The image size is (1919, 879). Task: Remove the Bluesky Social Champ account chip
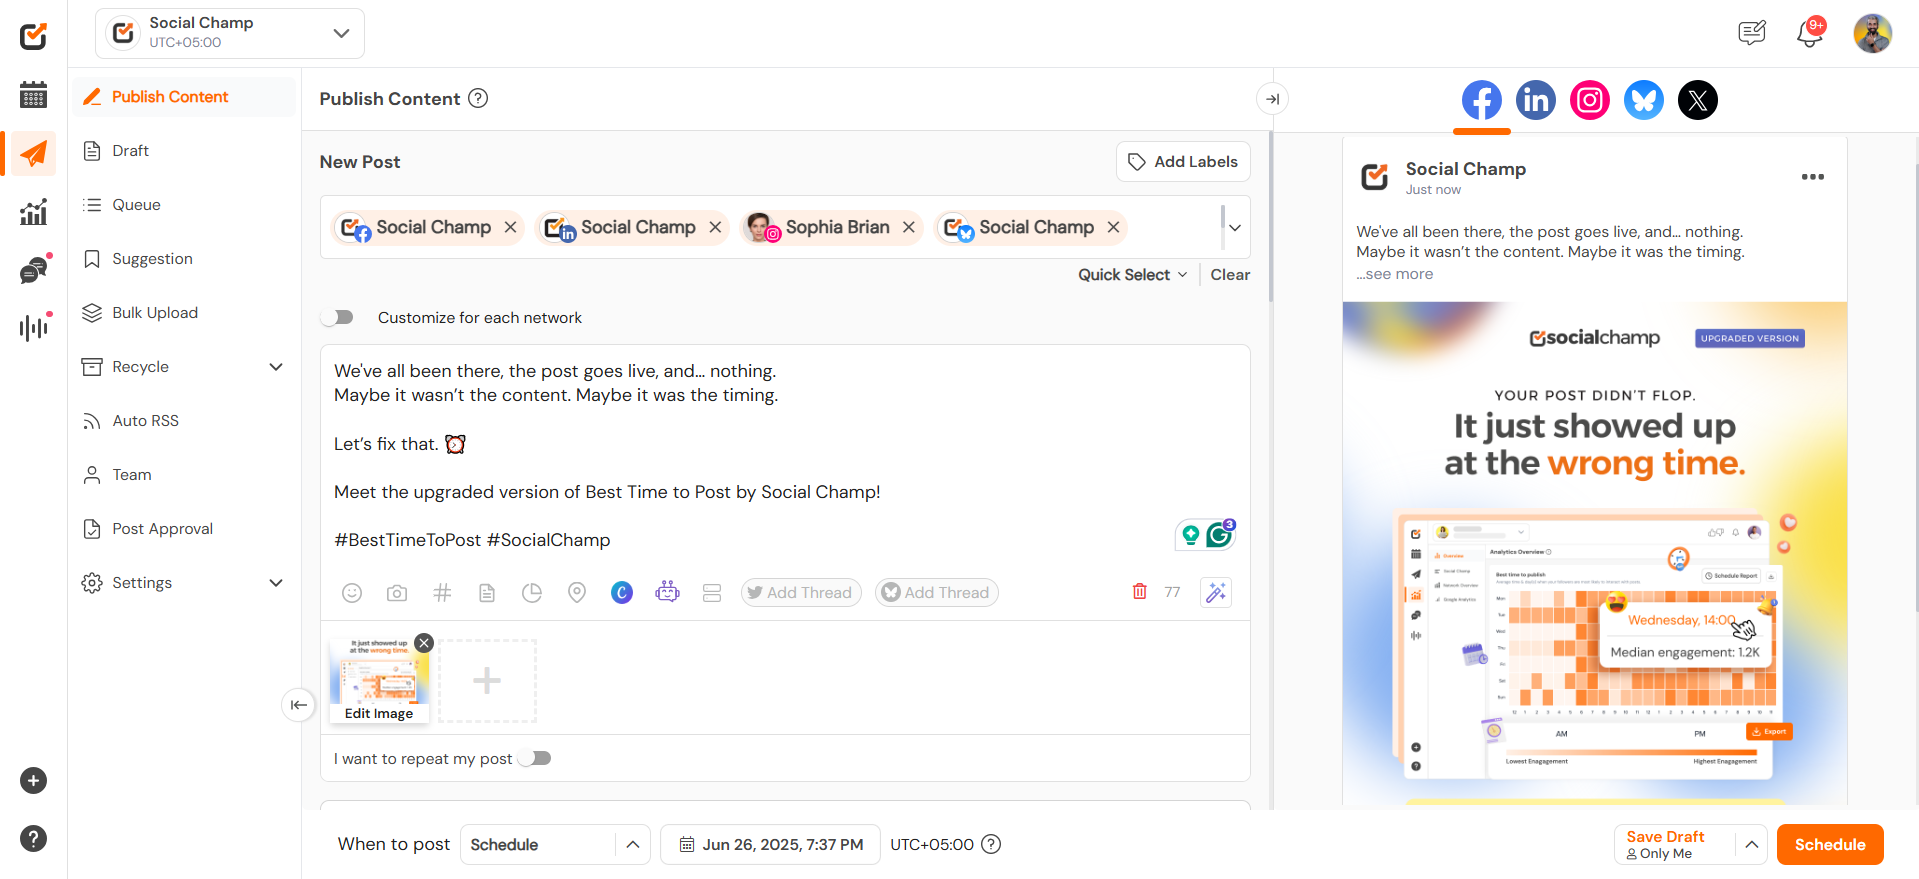1114,228
